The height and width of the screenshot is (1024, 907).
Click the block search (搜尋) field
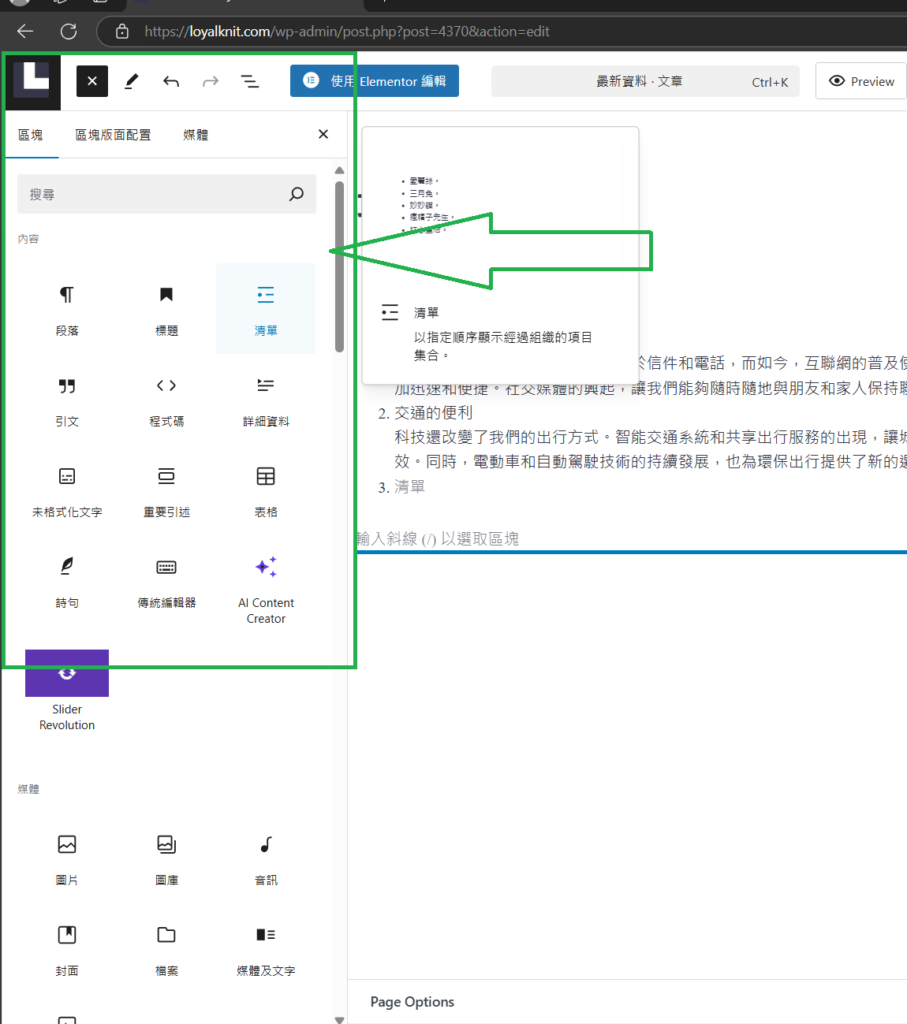(x=155, y=194)
